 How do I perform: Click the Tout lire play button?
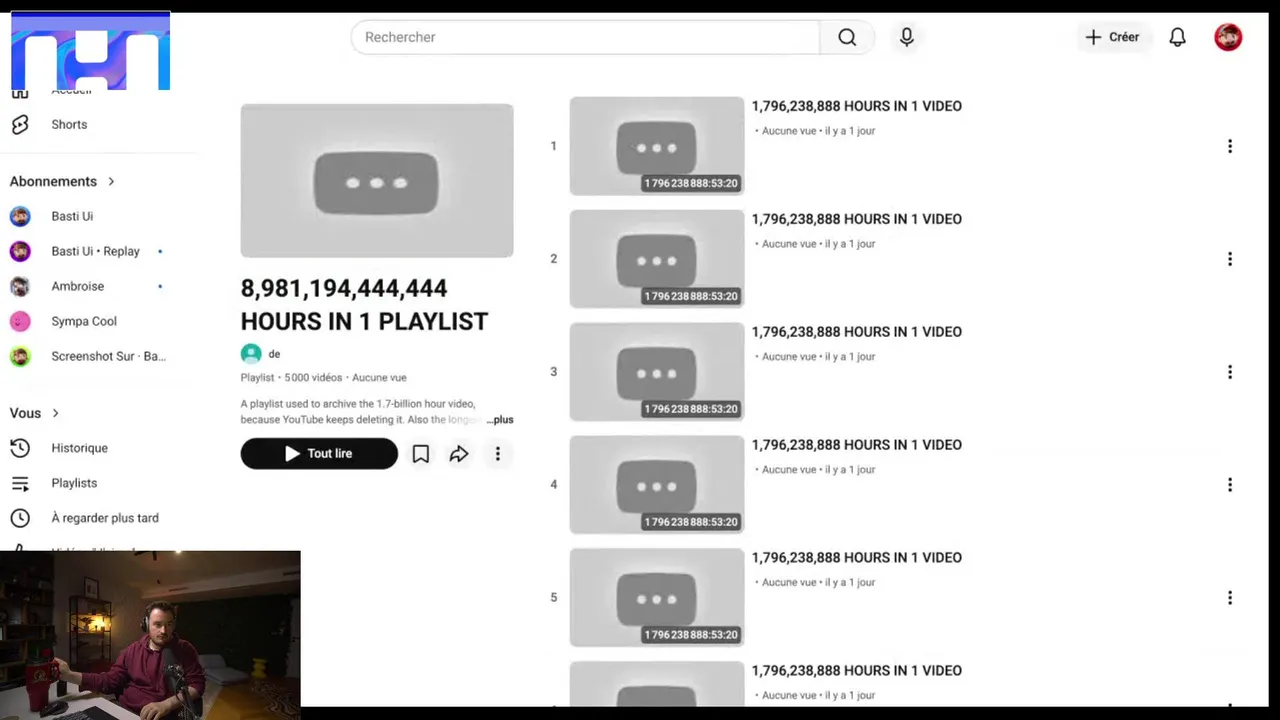[x=319, y=453]
